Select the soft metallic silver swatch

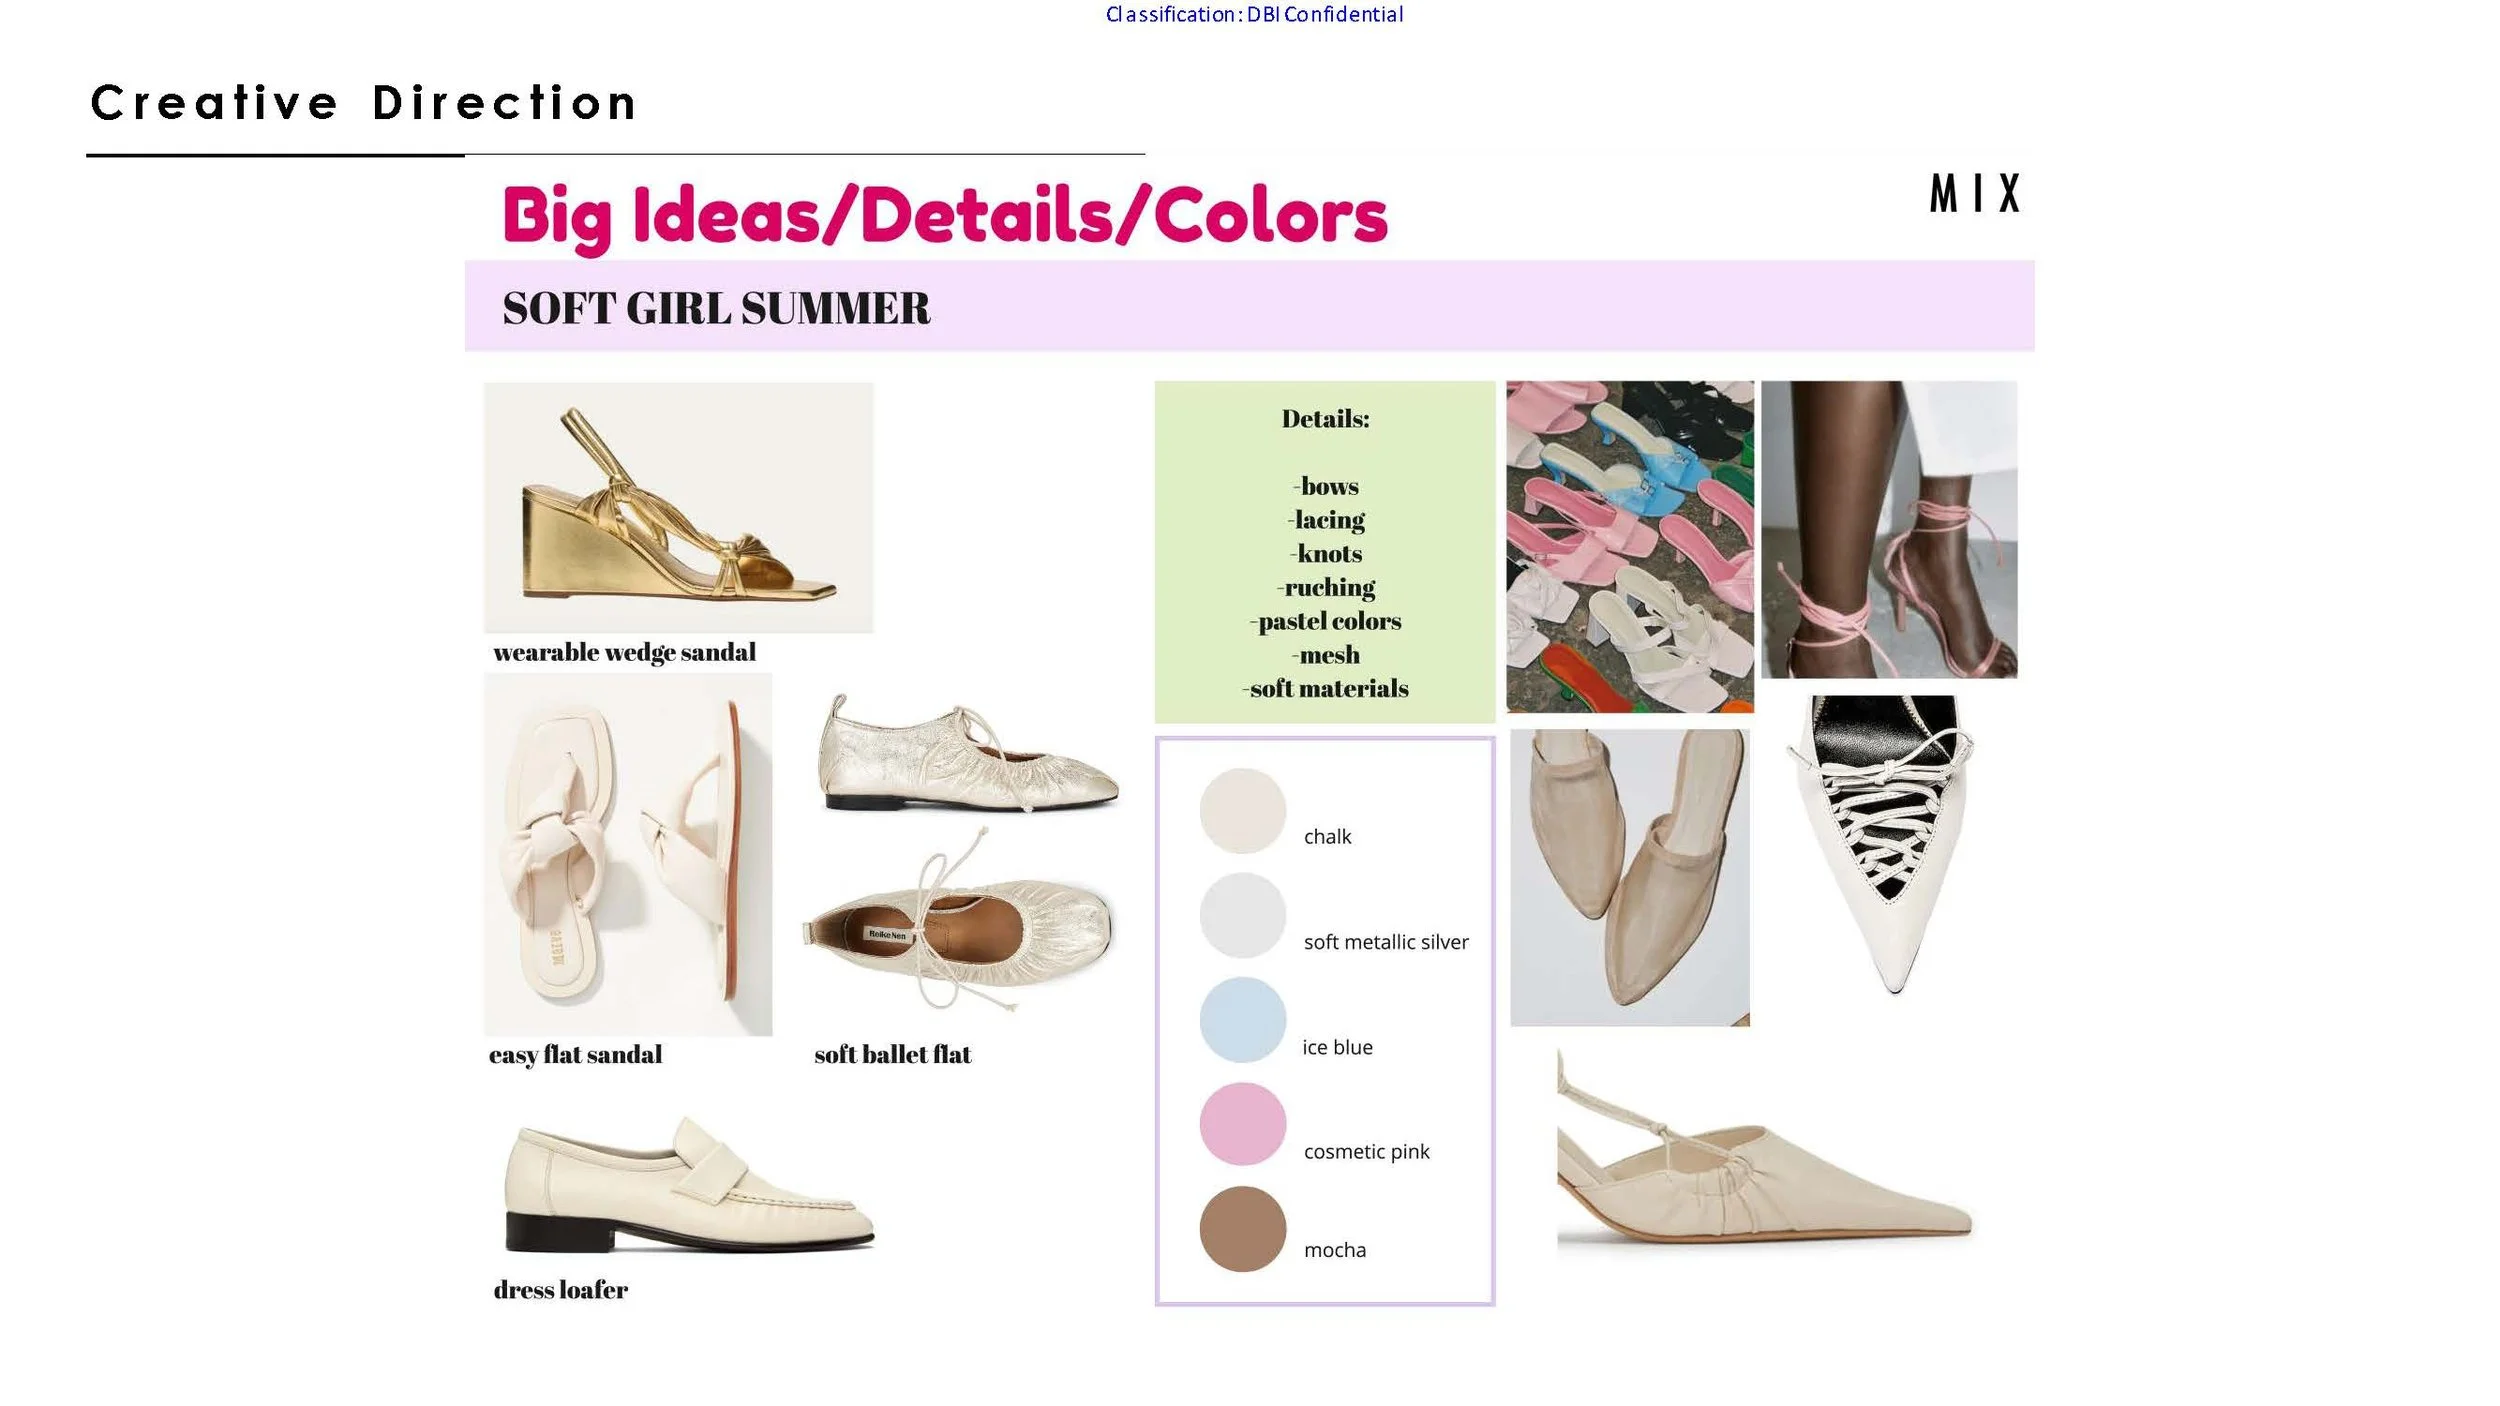tap(1242, 915)
